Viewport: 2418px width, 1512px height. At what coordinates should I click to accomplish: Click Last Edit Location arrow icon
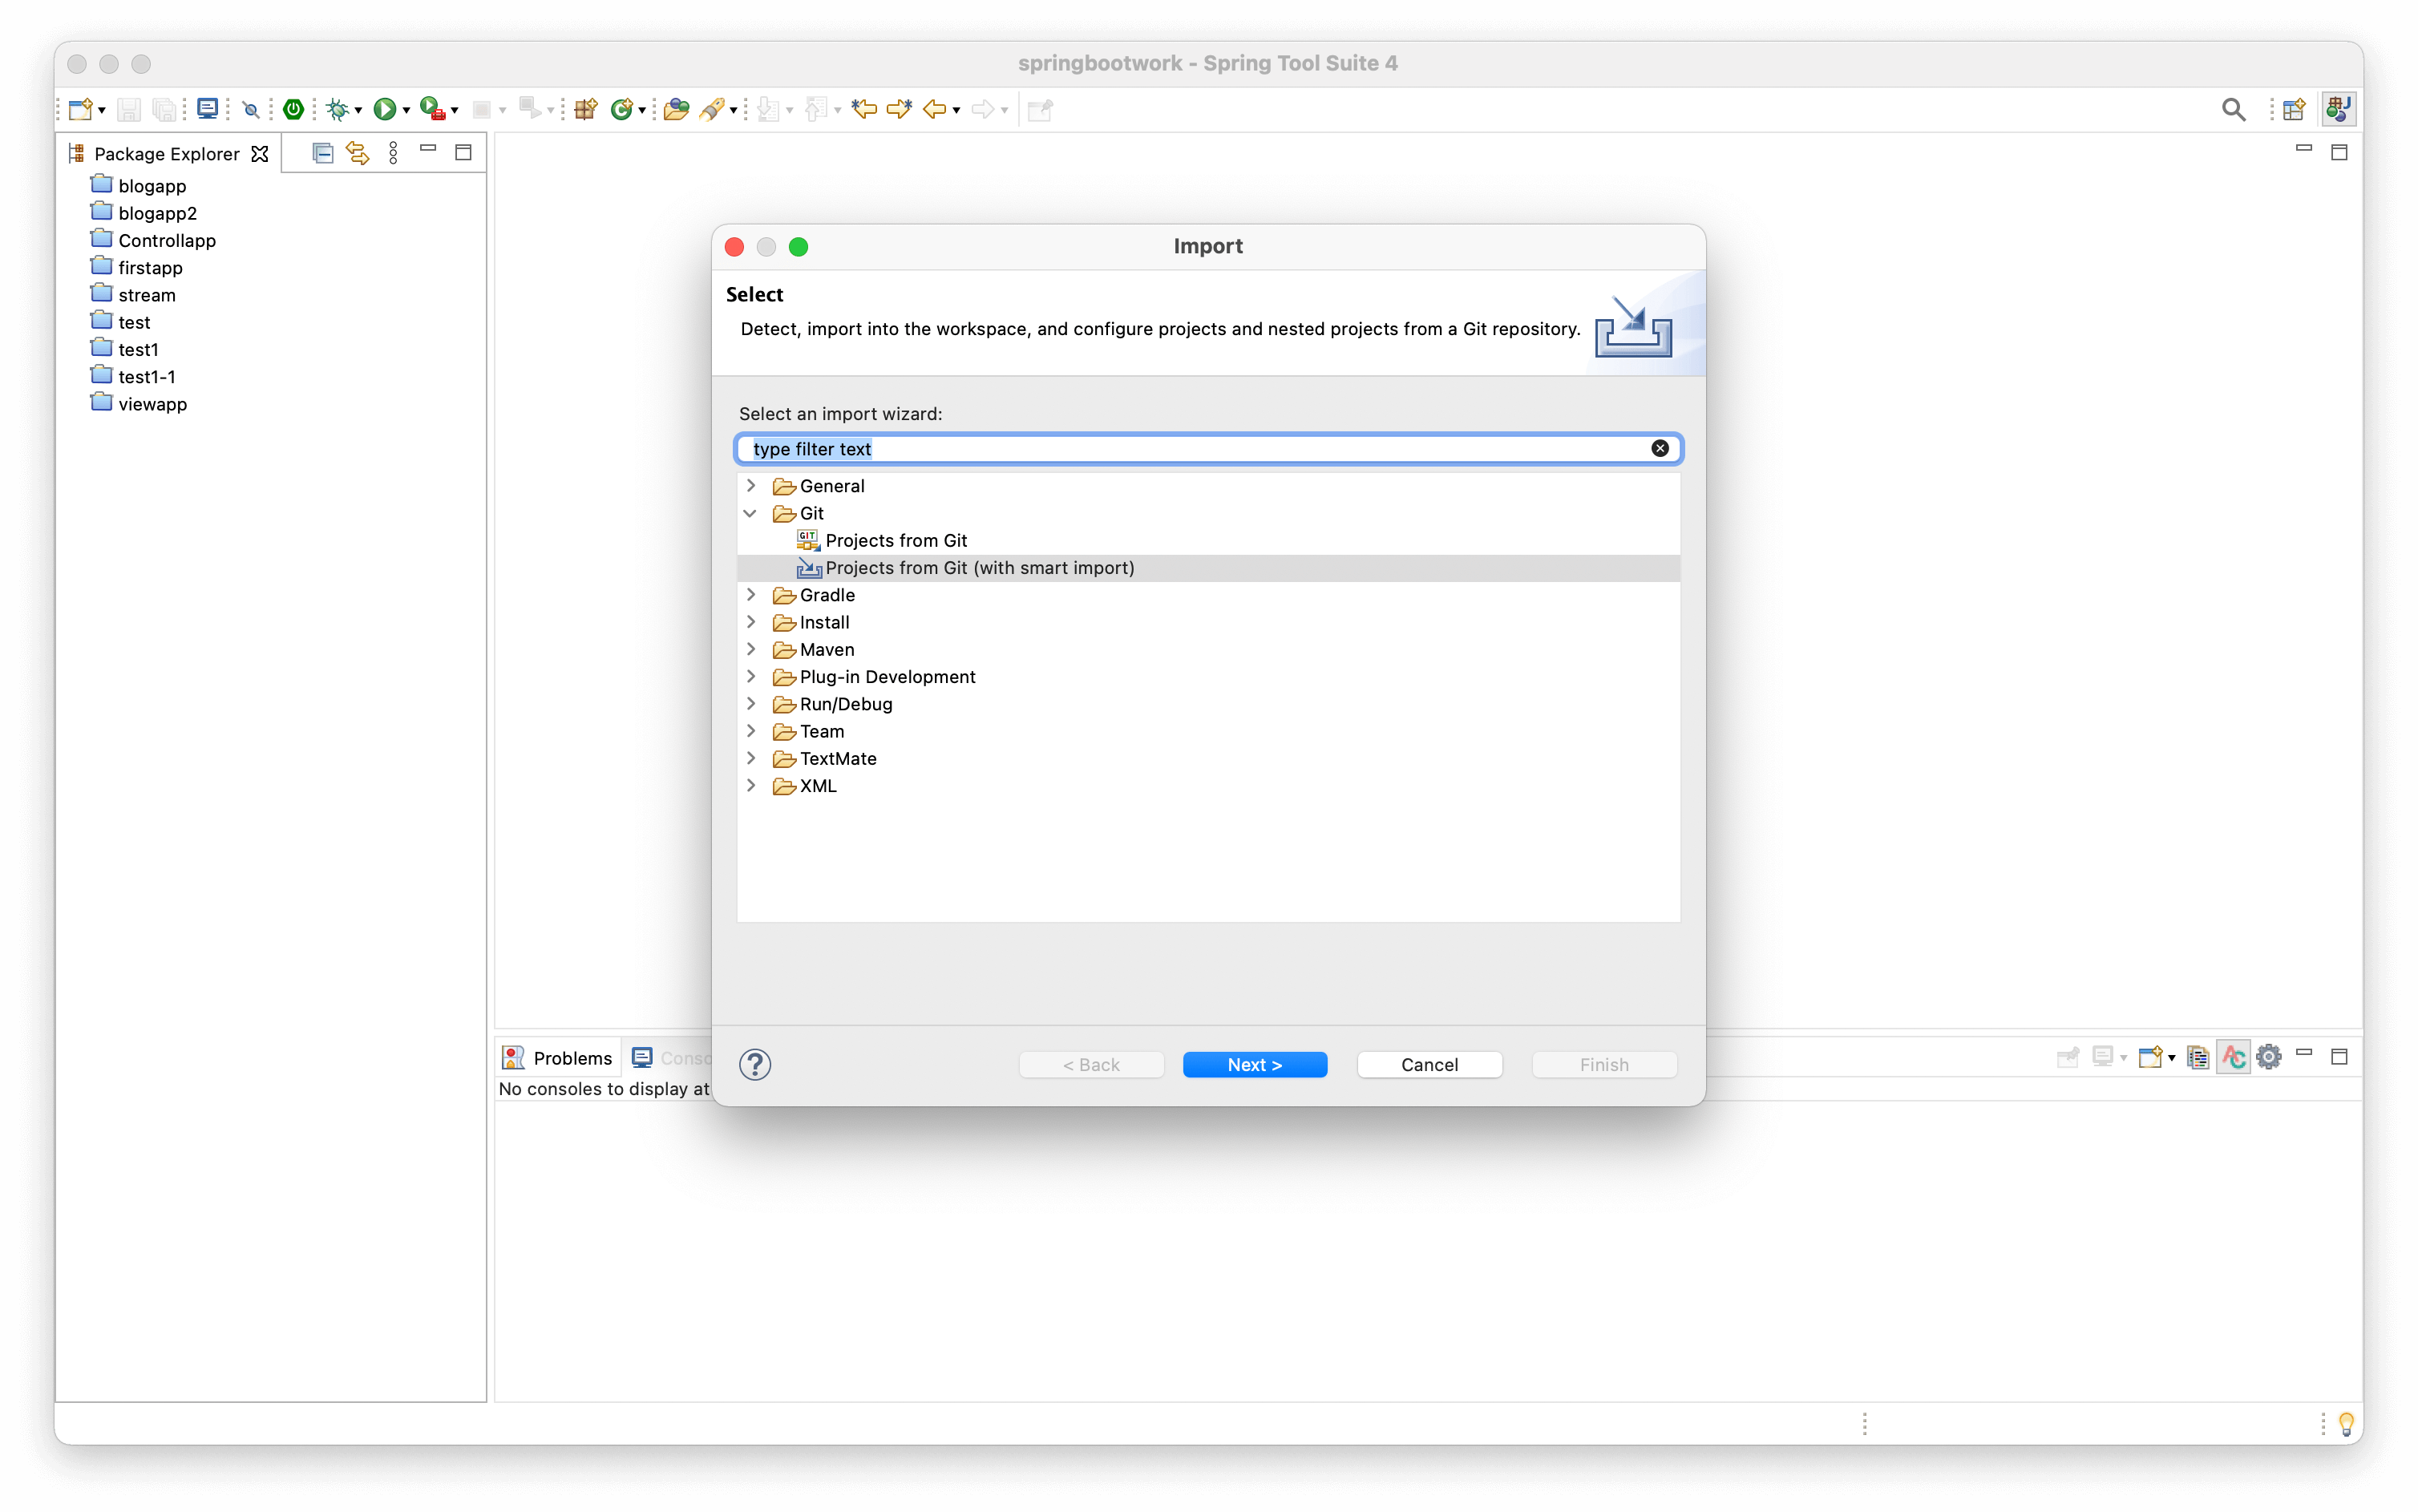[x=864, y=109]
